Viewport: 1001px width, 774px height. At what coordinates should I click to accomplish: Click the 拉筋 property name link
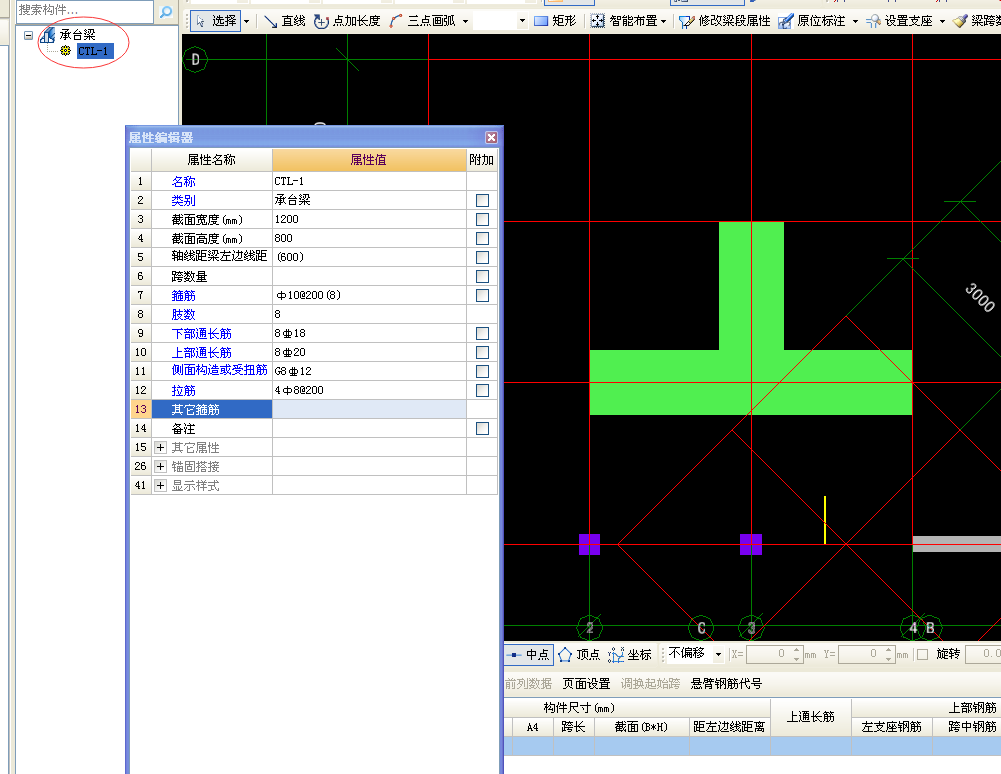point(183,390)
